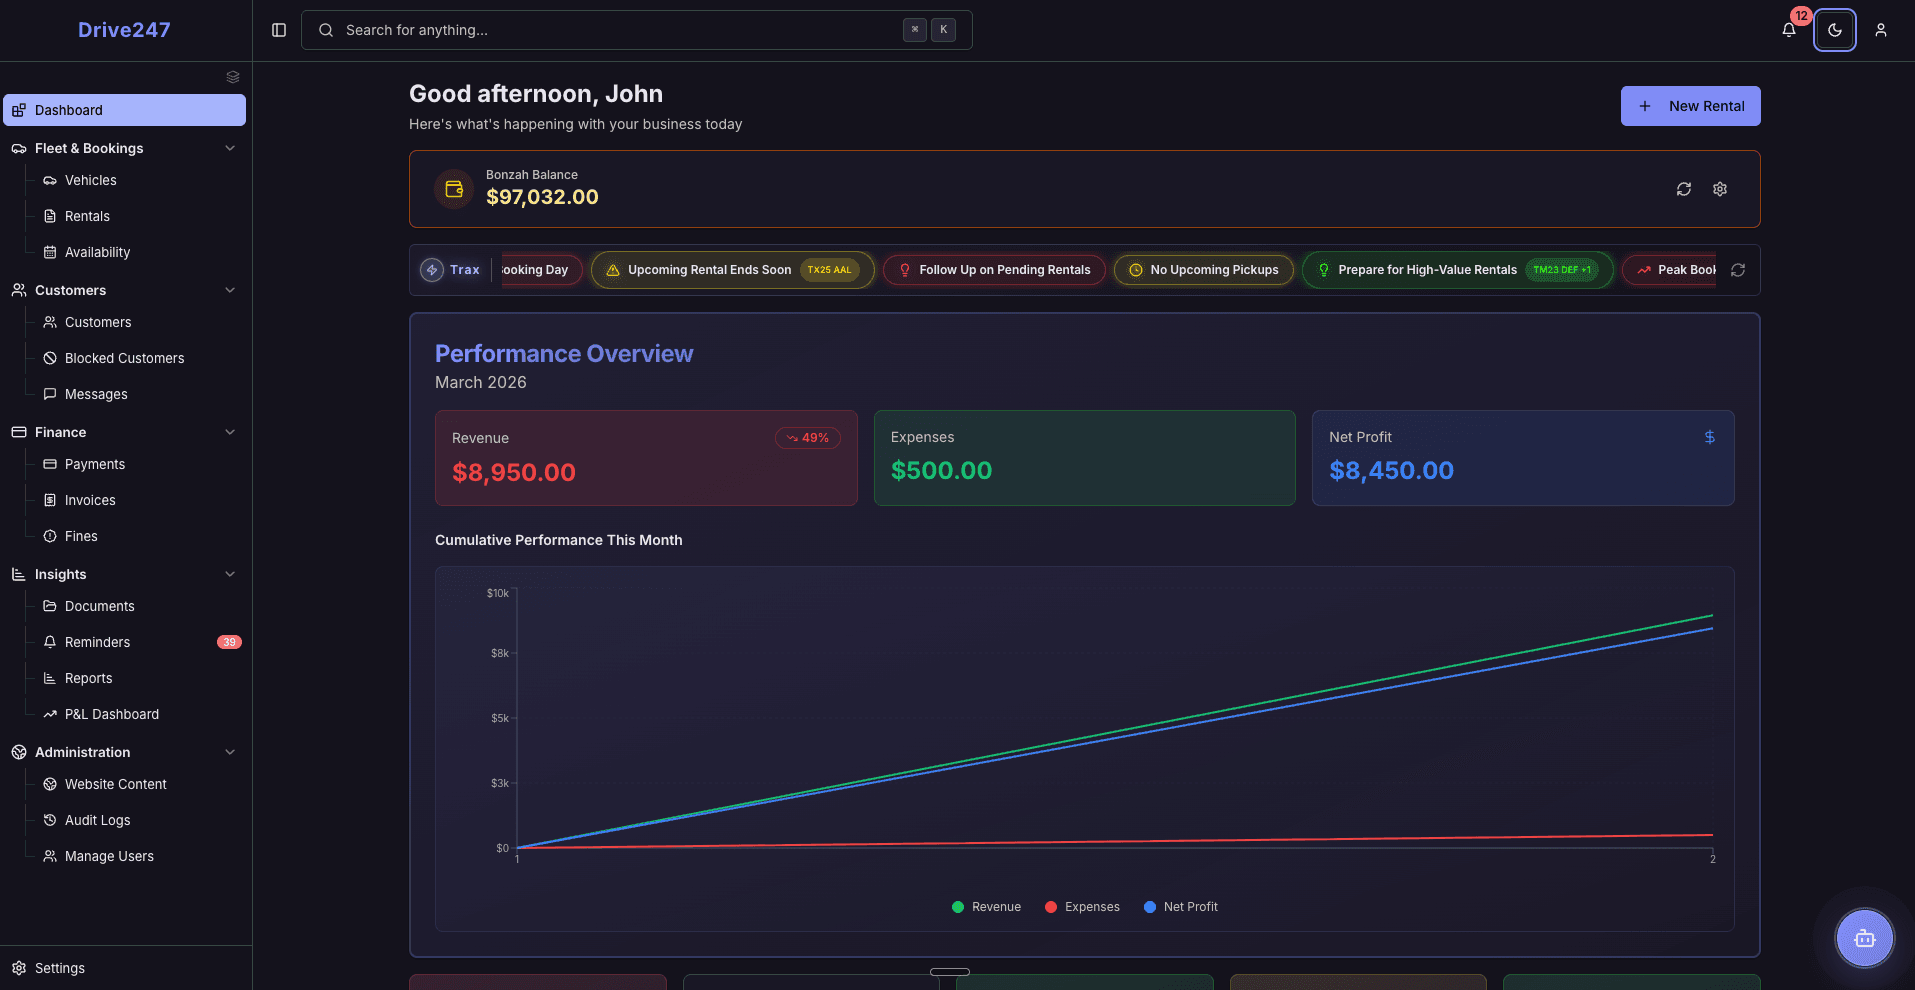This screenshot has width=1915, height=990.
Task: Open the floating chat assistant bubble
Action: tap(1864, 938)
